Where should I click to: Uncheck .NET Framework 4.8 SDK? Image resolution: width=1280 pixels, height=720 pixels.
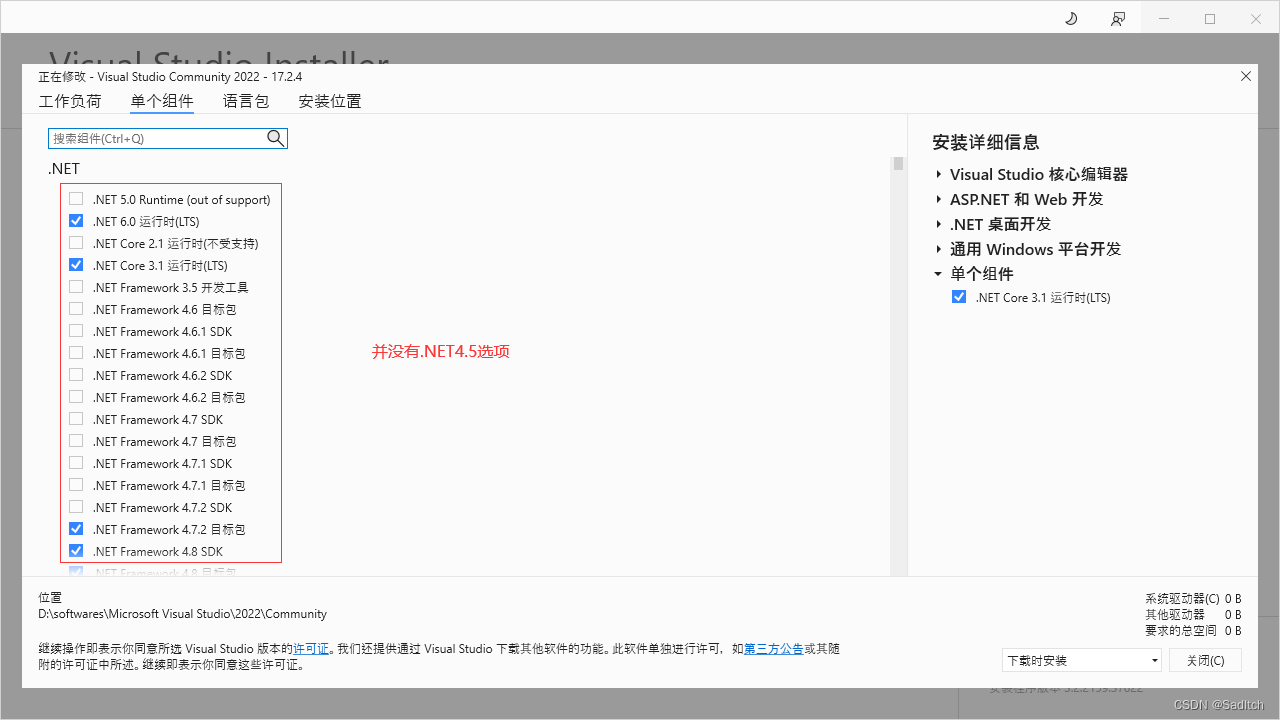pyautogui.click(x=76, y=551)
